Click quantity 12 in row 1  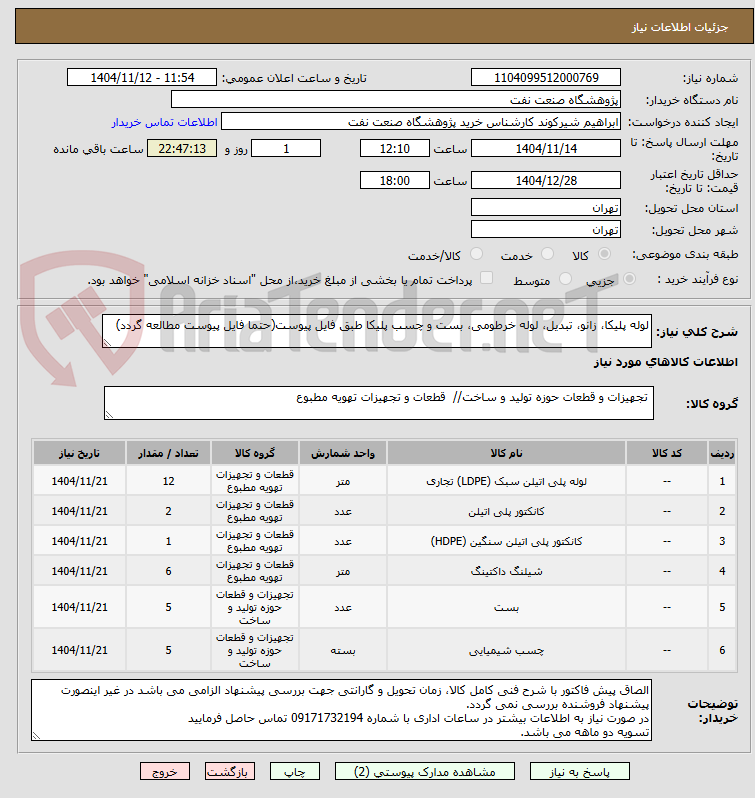(x=168, y=481)
